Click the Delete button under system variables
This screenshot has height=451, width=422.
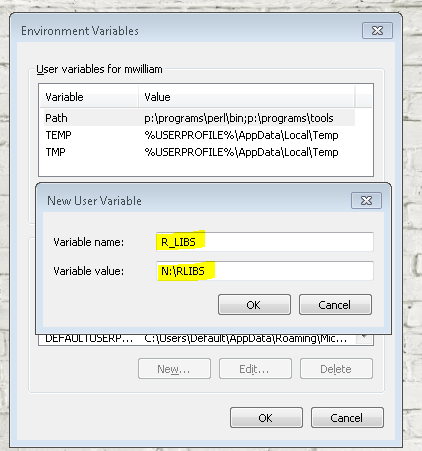tap(336, 369)
